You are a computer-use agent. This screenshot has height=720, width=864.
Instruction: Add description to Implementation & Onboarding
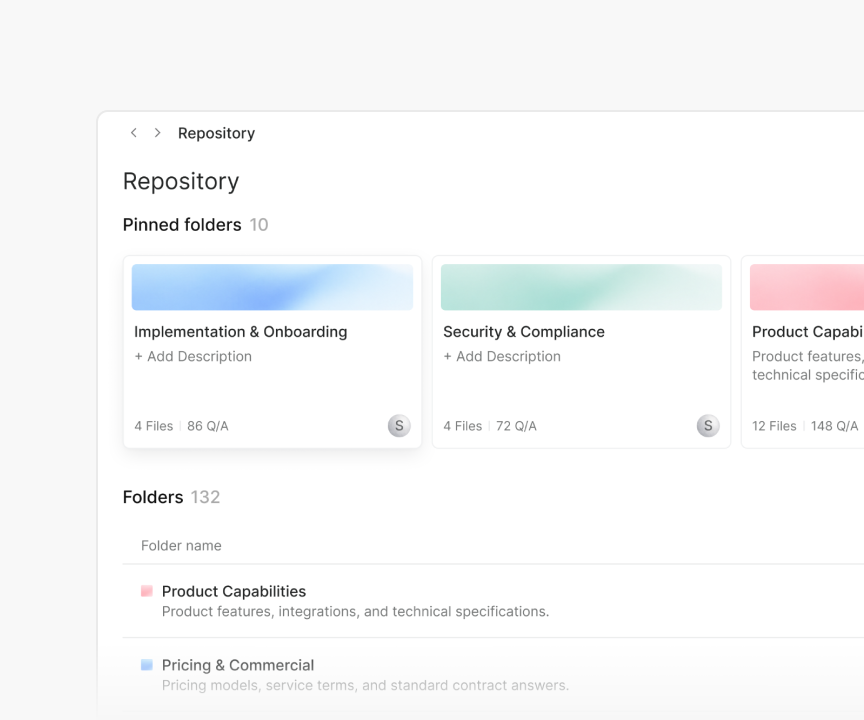[193, 356]
